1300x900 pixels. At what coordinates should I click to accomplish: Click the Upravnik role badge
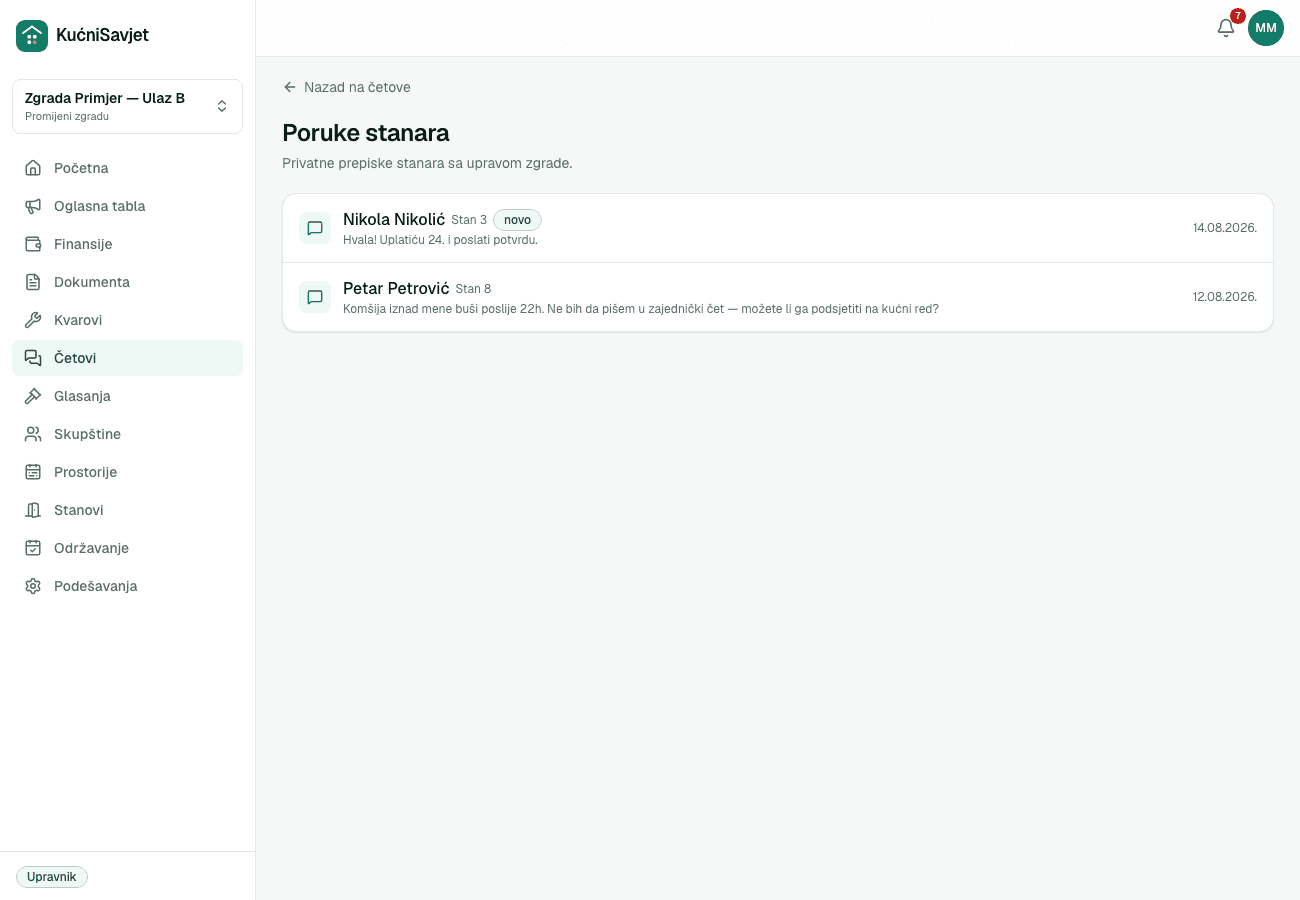[52, 877]
